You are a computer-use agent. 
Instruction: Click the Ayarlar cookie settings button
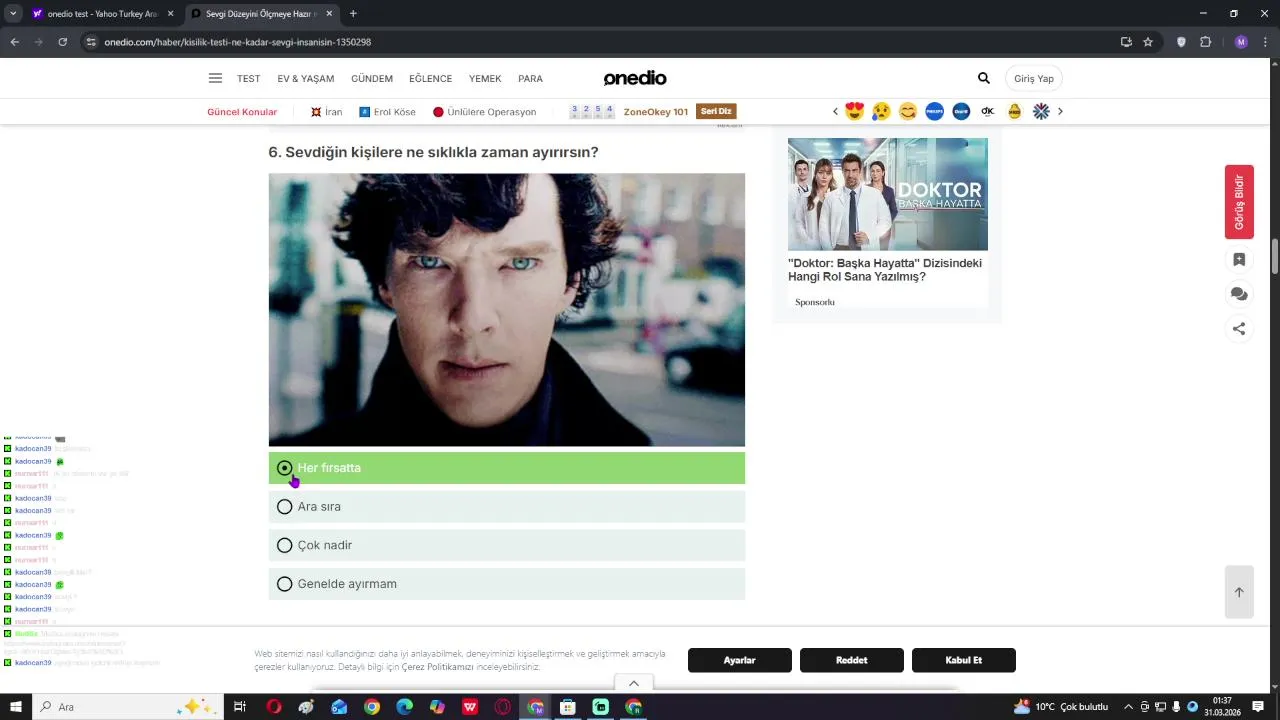[740, 660]
